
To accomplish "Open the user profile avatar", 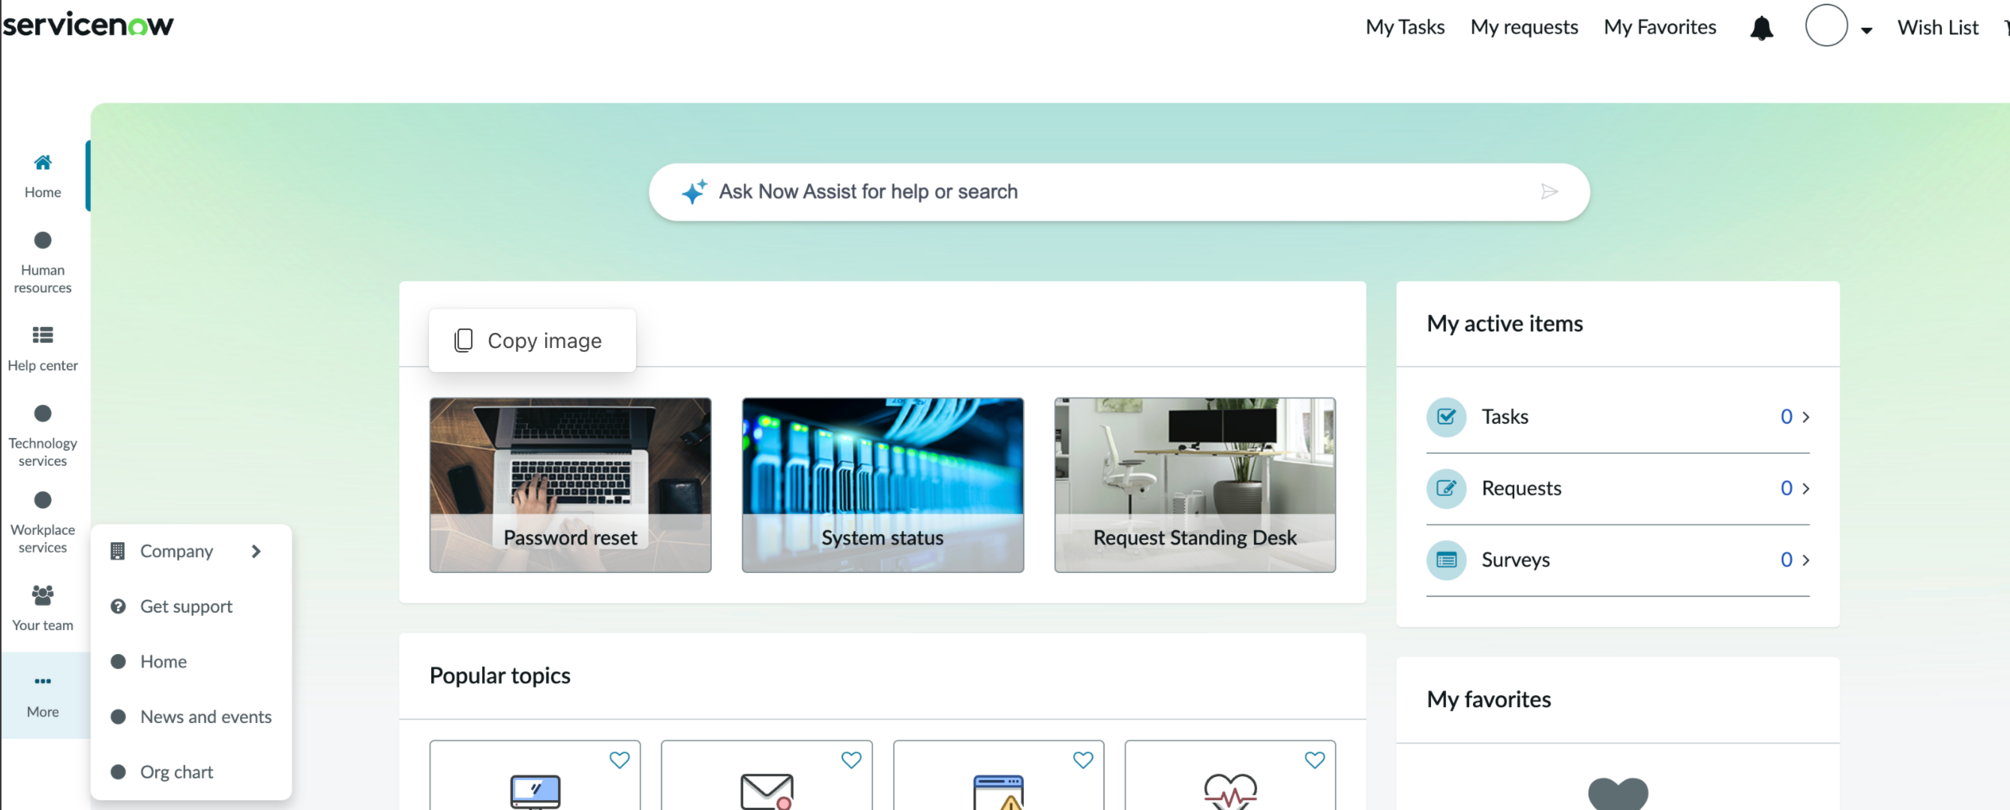I will (1826, 26).
